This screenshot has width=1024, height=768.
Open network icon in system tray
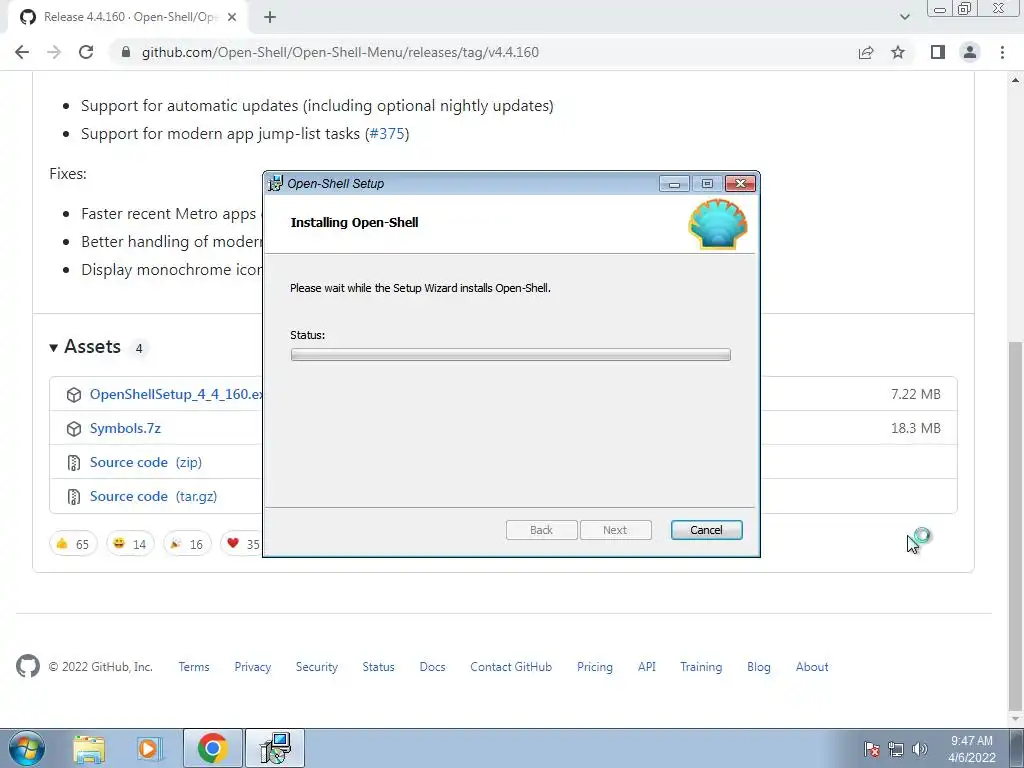pos(895,749)
